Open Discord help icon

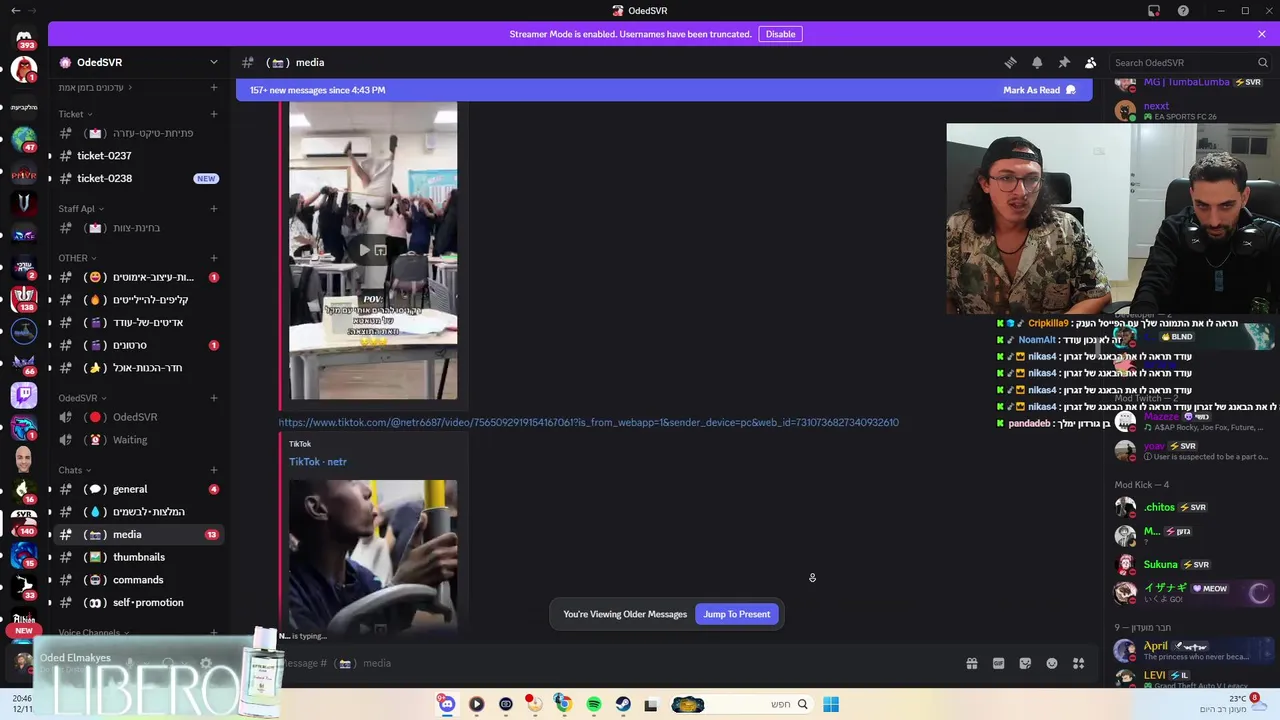[1184, 11]
